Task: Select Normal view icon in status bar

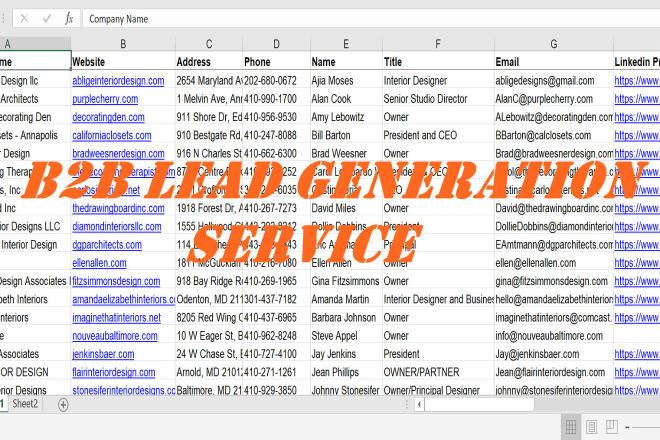Action: coord(571,427)
